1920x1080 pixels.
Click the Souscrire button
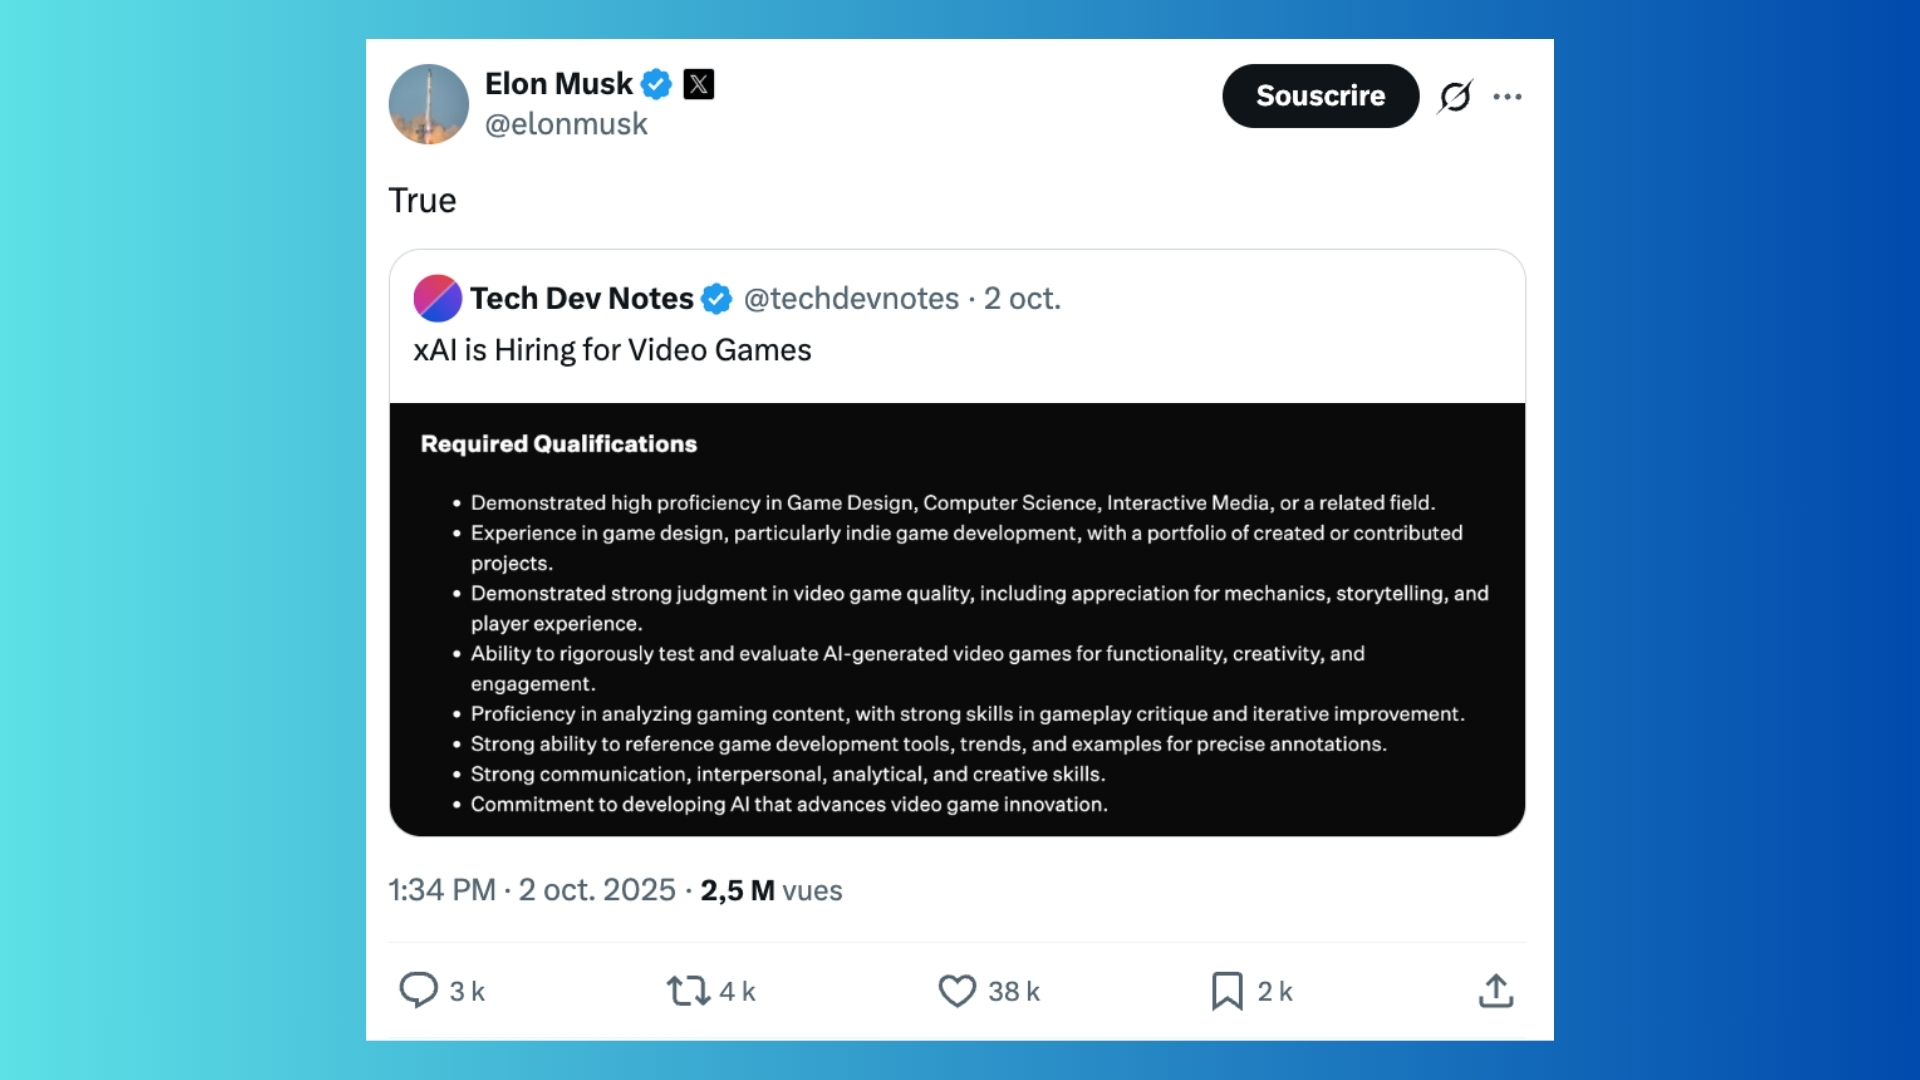[1320, 96]
